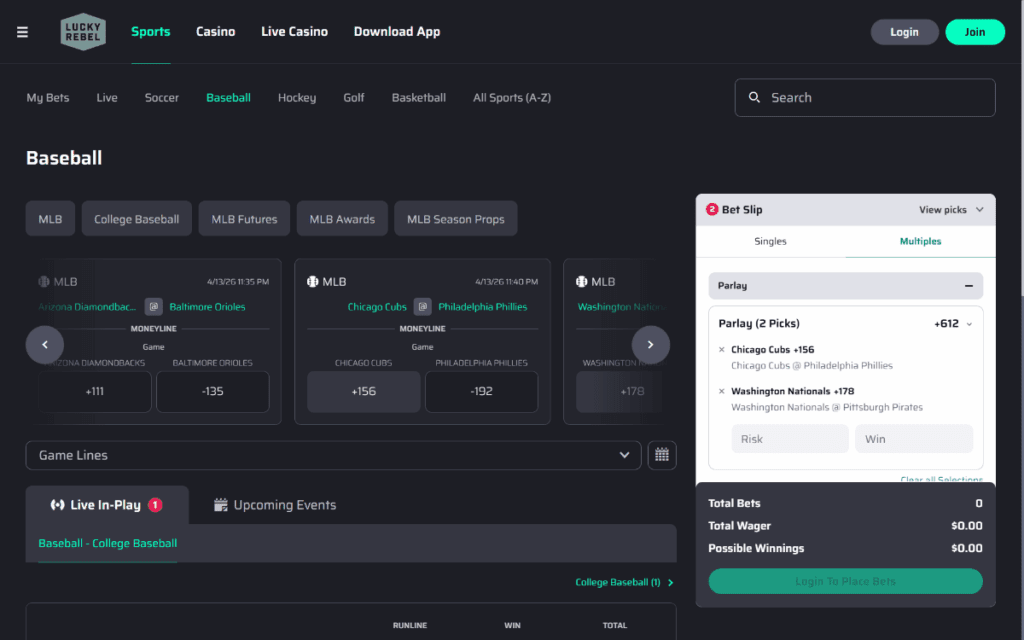Viewport: 1024px width, 640px height.
Task: Remove Washington Nationals pick from parlay
Action: point(722,391)
